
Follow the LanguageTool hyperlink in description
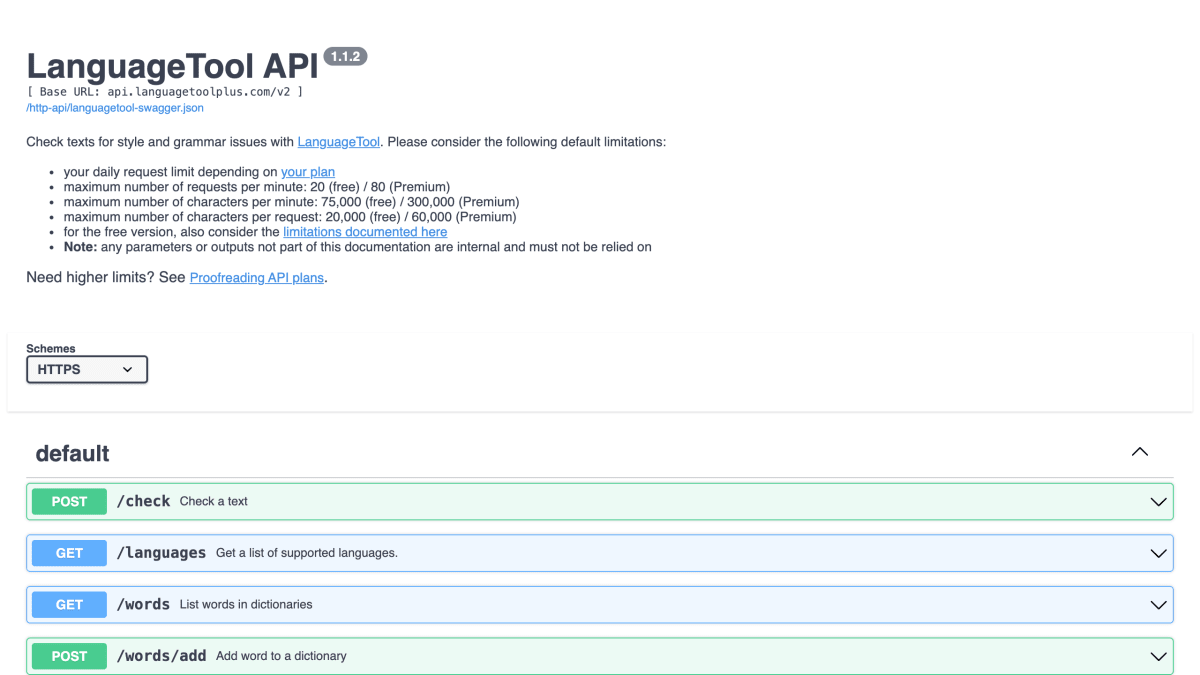pos(339,142)
